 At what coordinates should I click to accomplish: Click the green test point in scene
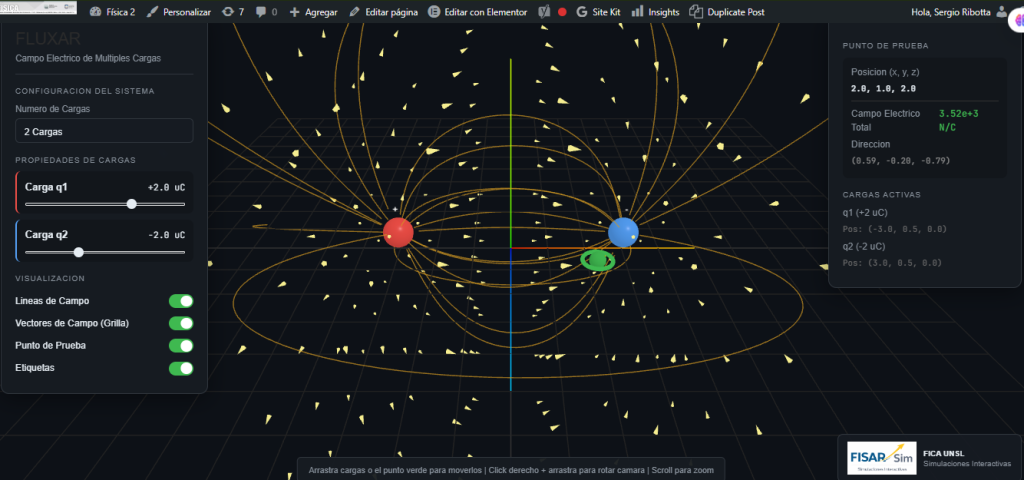click(598, 260)
